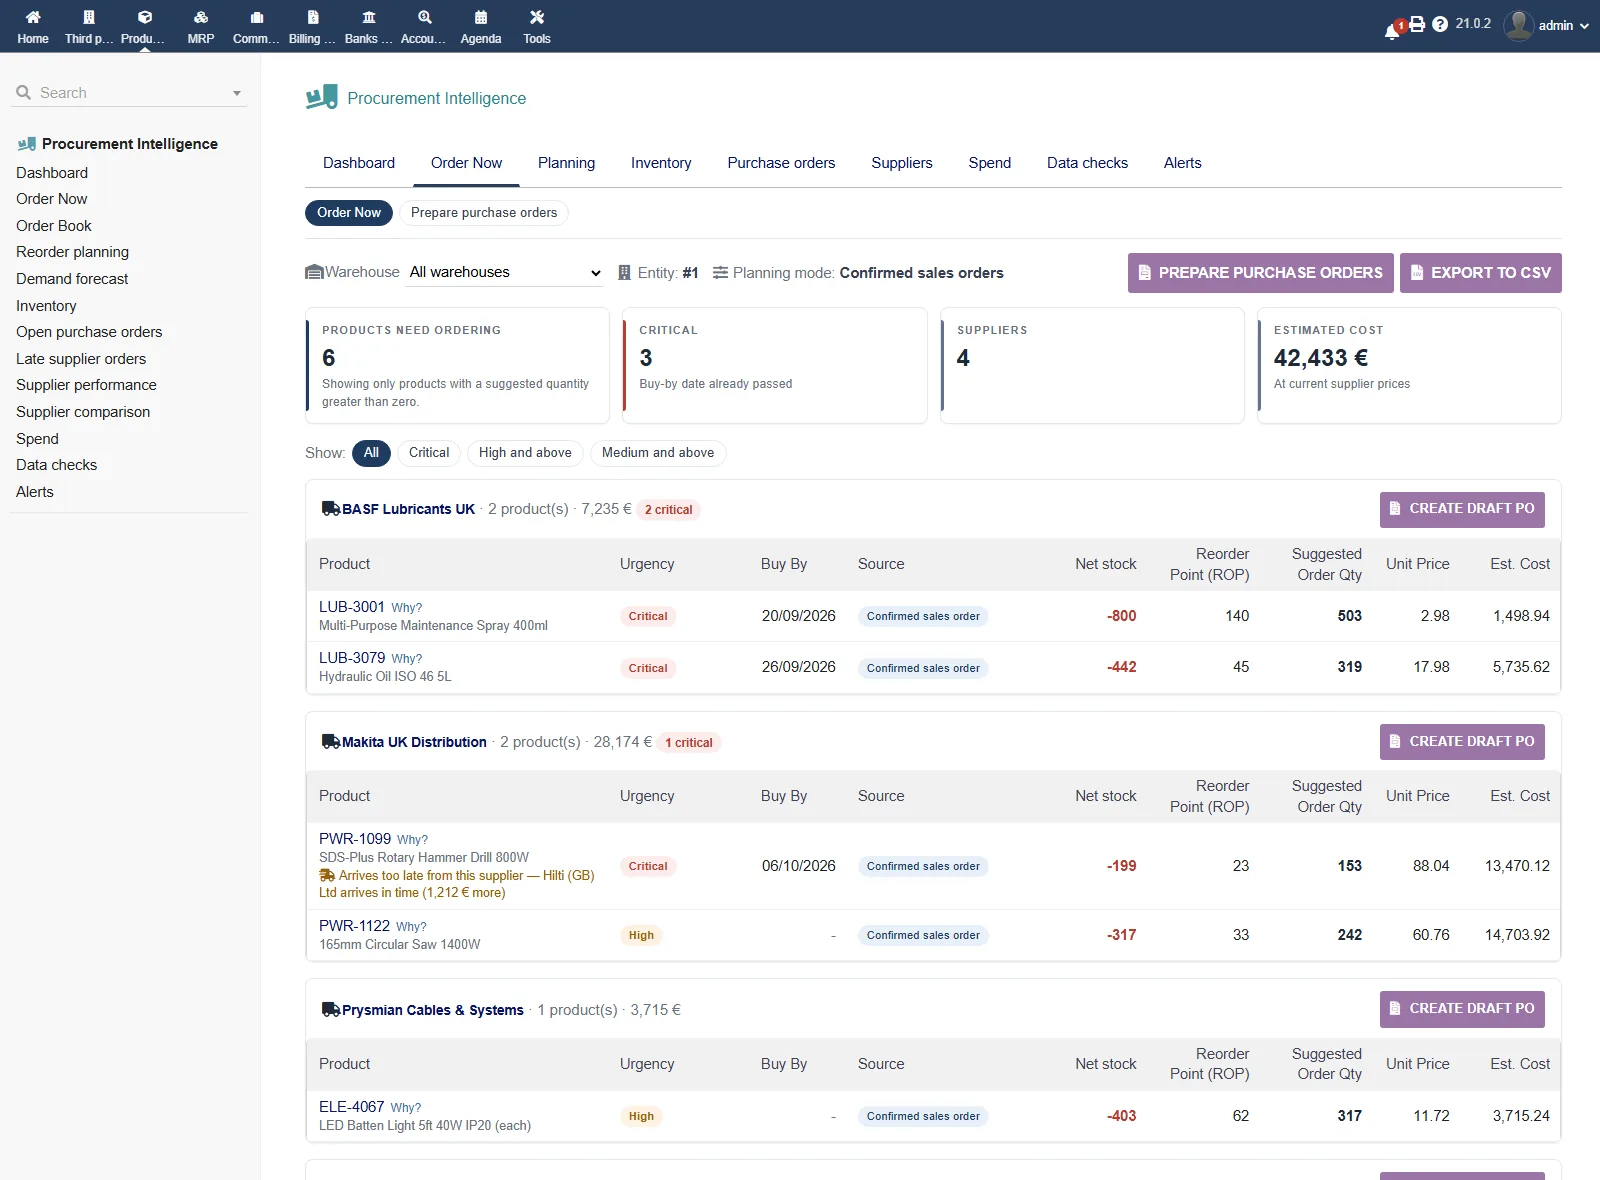Create draft PO for Prysmian Cables & Systems
Screen dimensions: 1600x1180
pos(1462,1009)
